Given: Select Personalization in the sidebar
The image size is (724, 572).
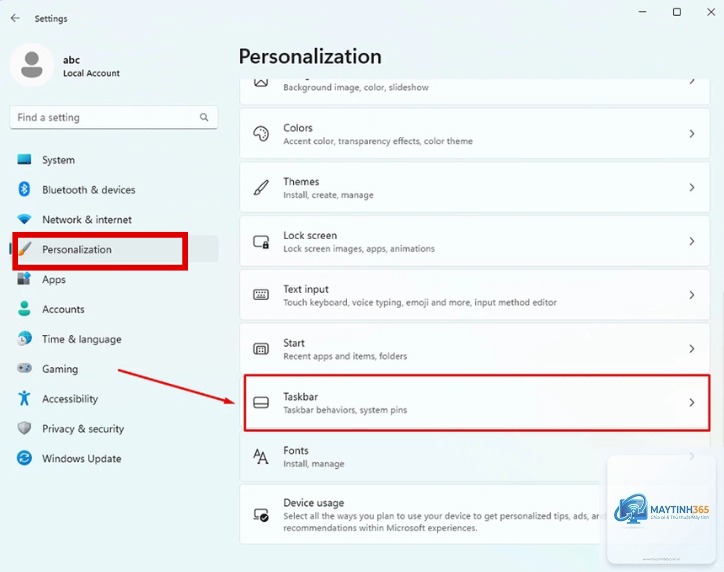Looking at the screenshot, I should point(114,249).
